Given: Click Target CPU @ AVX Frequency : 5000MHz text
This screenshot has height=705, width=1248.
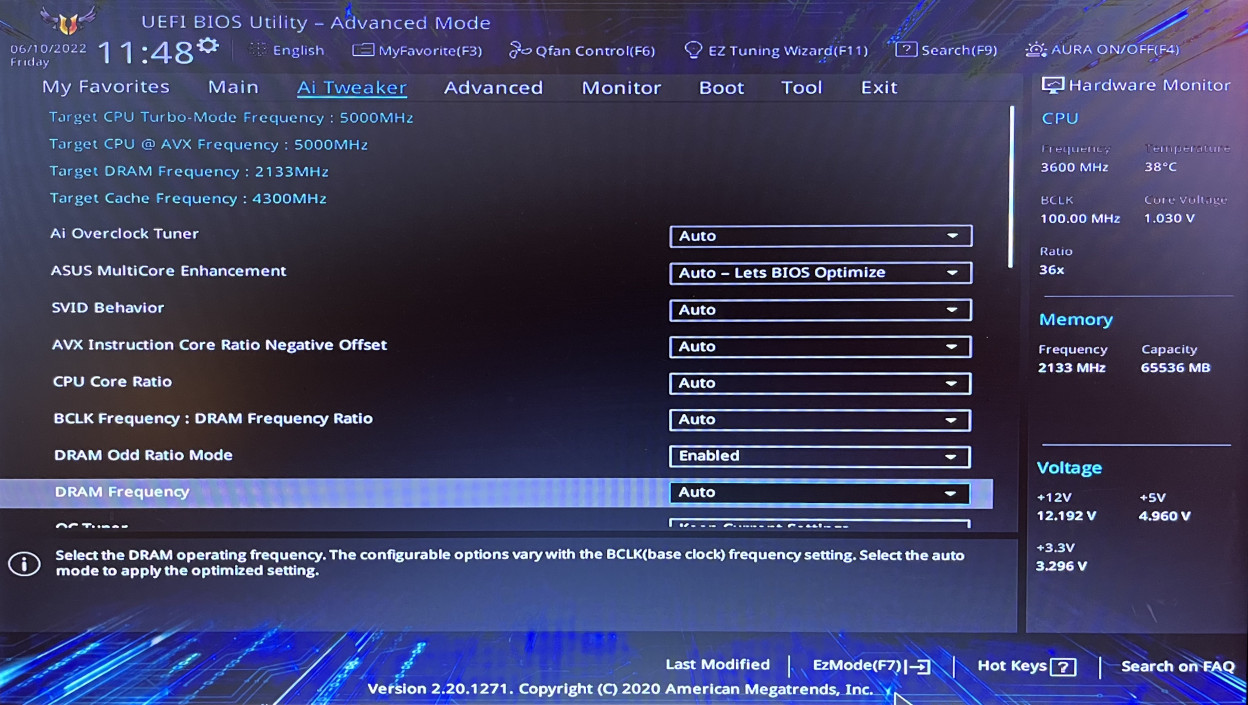Looking at the screenshot, I should pyautogui.click(x=209, y=144).
